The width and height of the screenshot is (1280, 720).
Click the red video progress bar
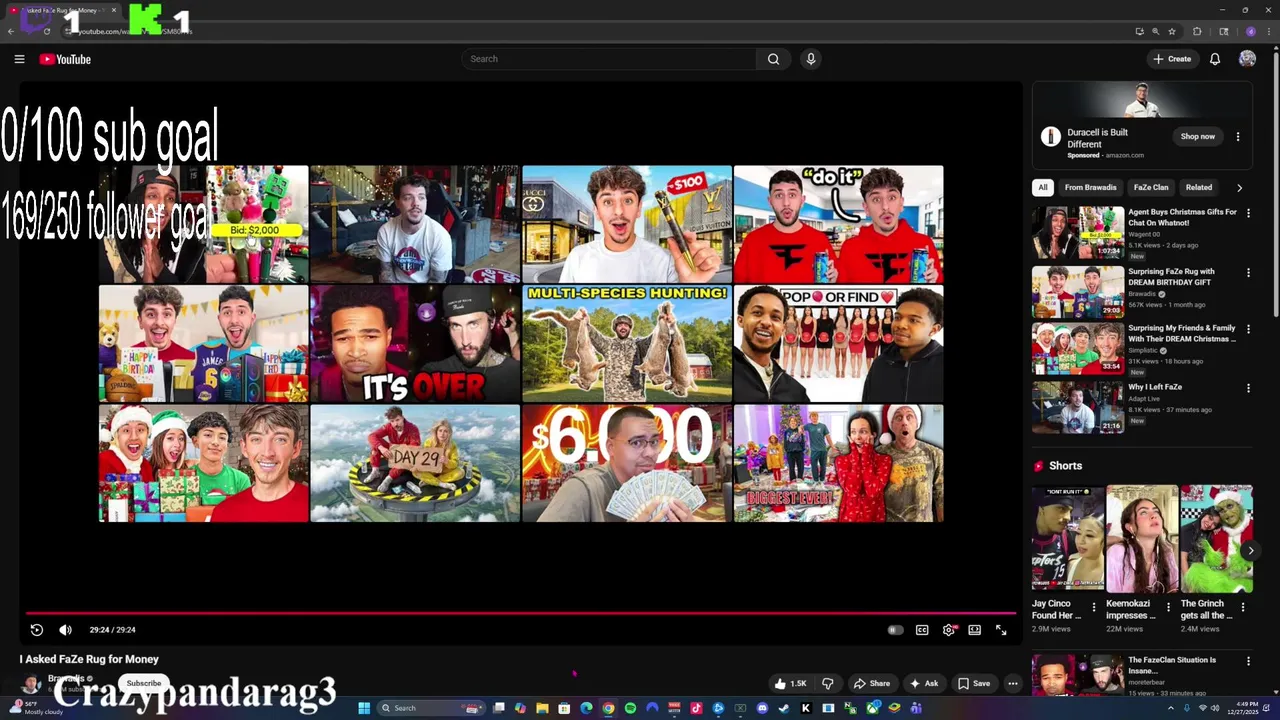(x=520, y=613)
